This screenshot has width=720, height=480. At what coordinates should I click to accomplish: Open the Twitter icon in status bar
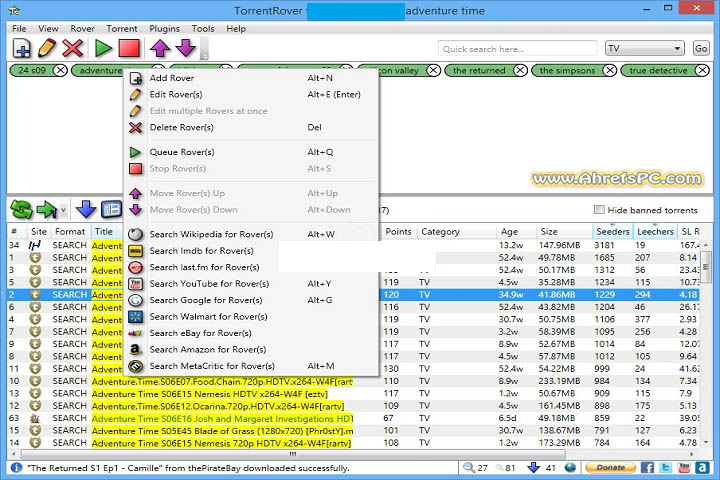pyautogui.click(x=666, y=468)
